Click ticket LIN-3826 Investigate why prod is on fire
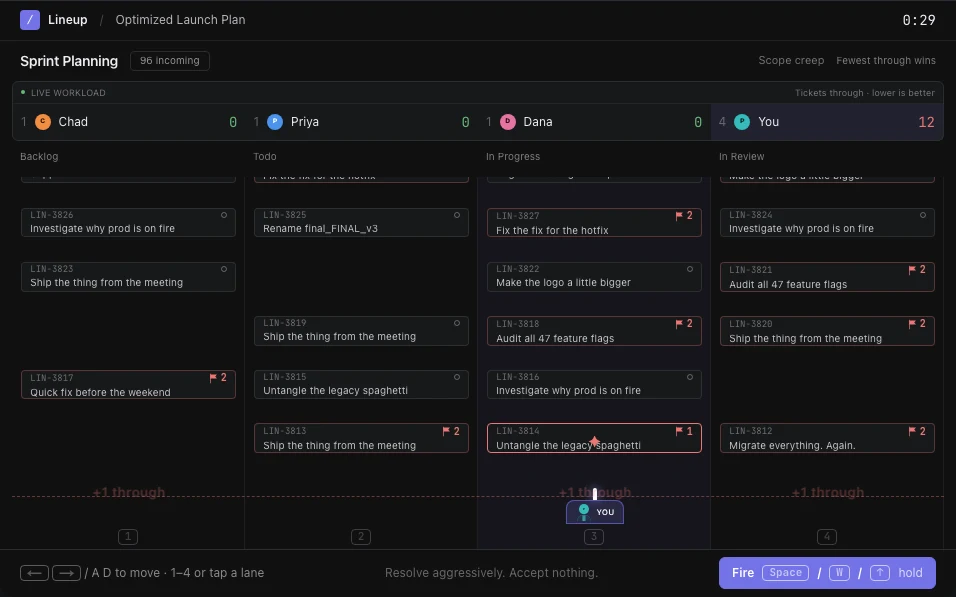Screen dimensions: 956x597 pyautogui.click(x=128, y=223)
